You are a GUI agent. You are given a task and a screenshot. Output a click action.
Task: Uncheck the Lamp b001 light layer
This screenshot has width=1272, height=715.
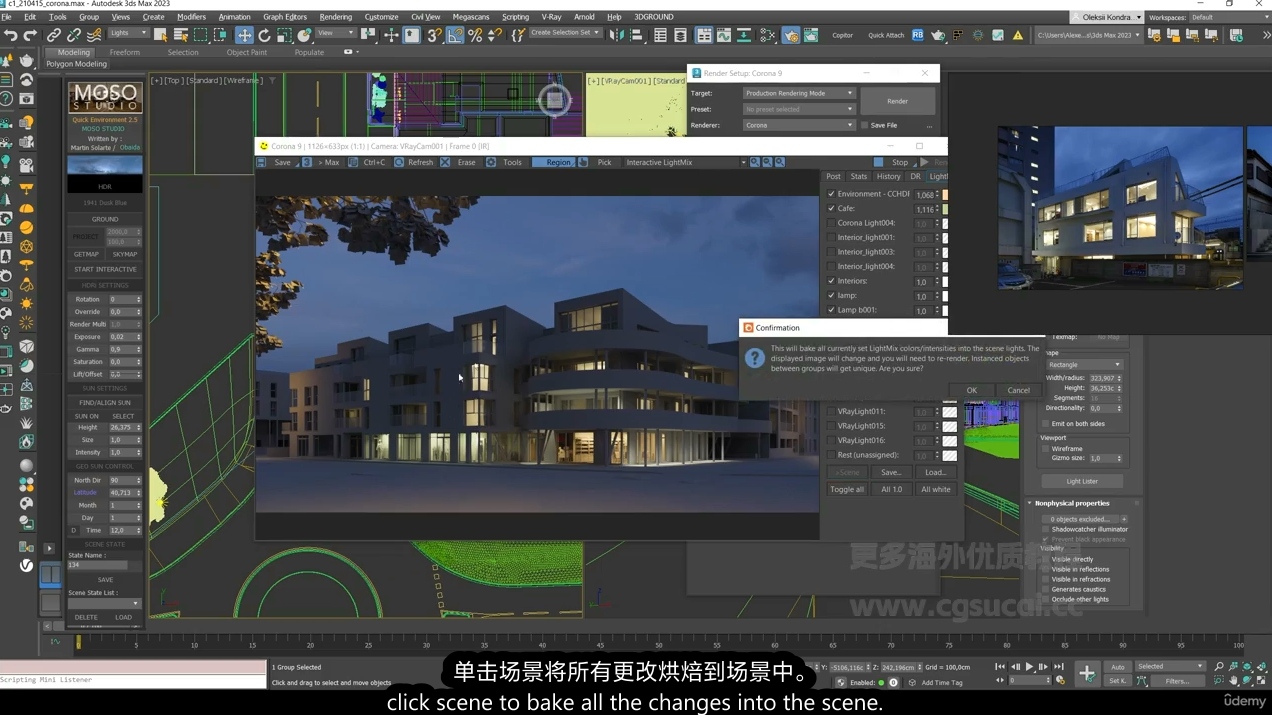[x=831, y=310]
